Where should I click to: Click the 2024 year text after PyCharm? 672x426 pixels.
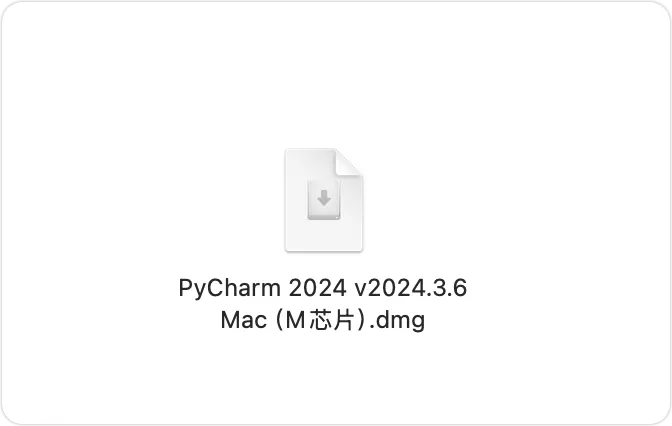click(317, 288)
